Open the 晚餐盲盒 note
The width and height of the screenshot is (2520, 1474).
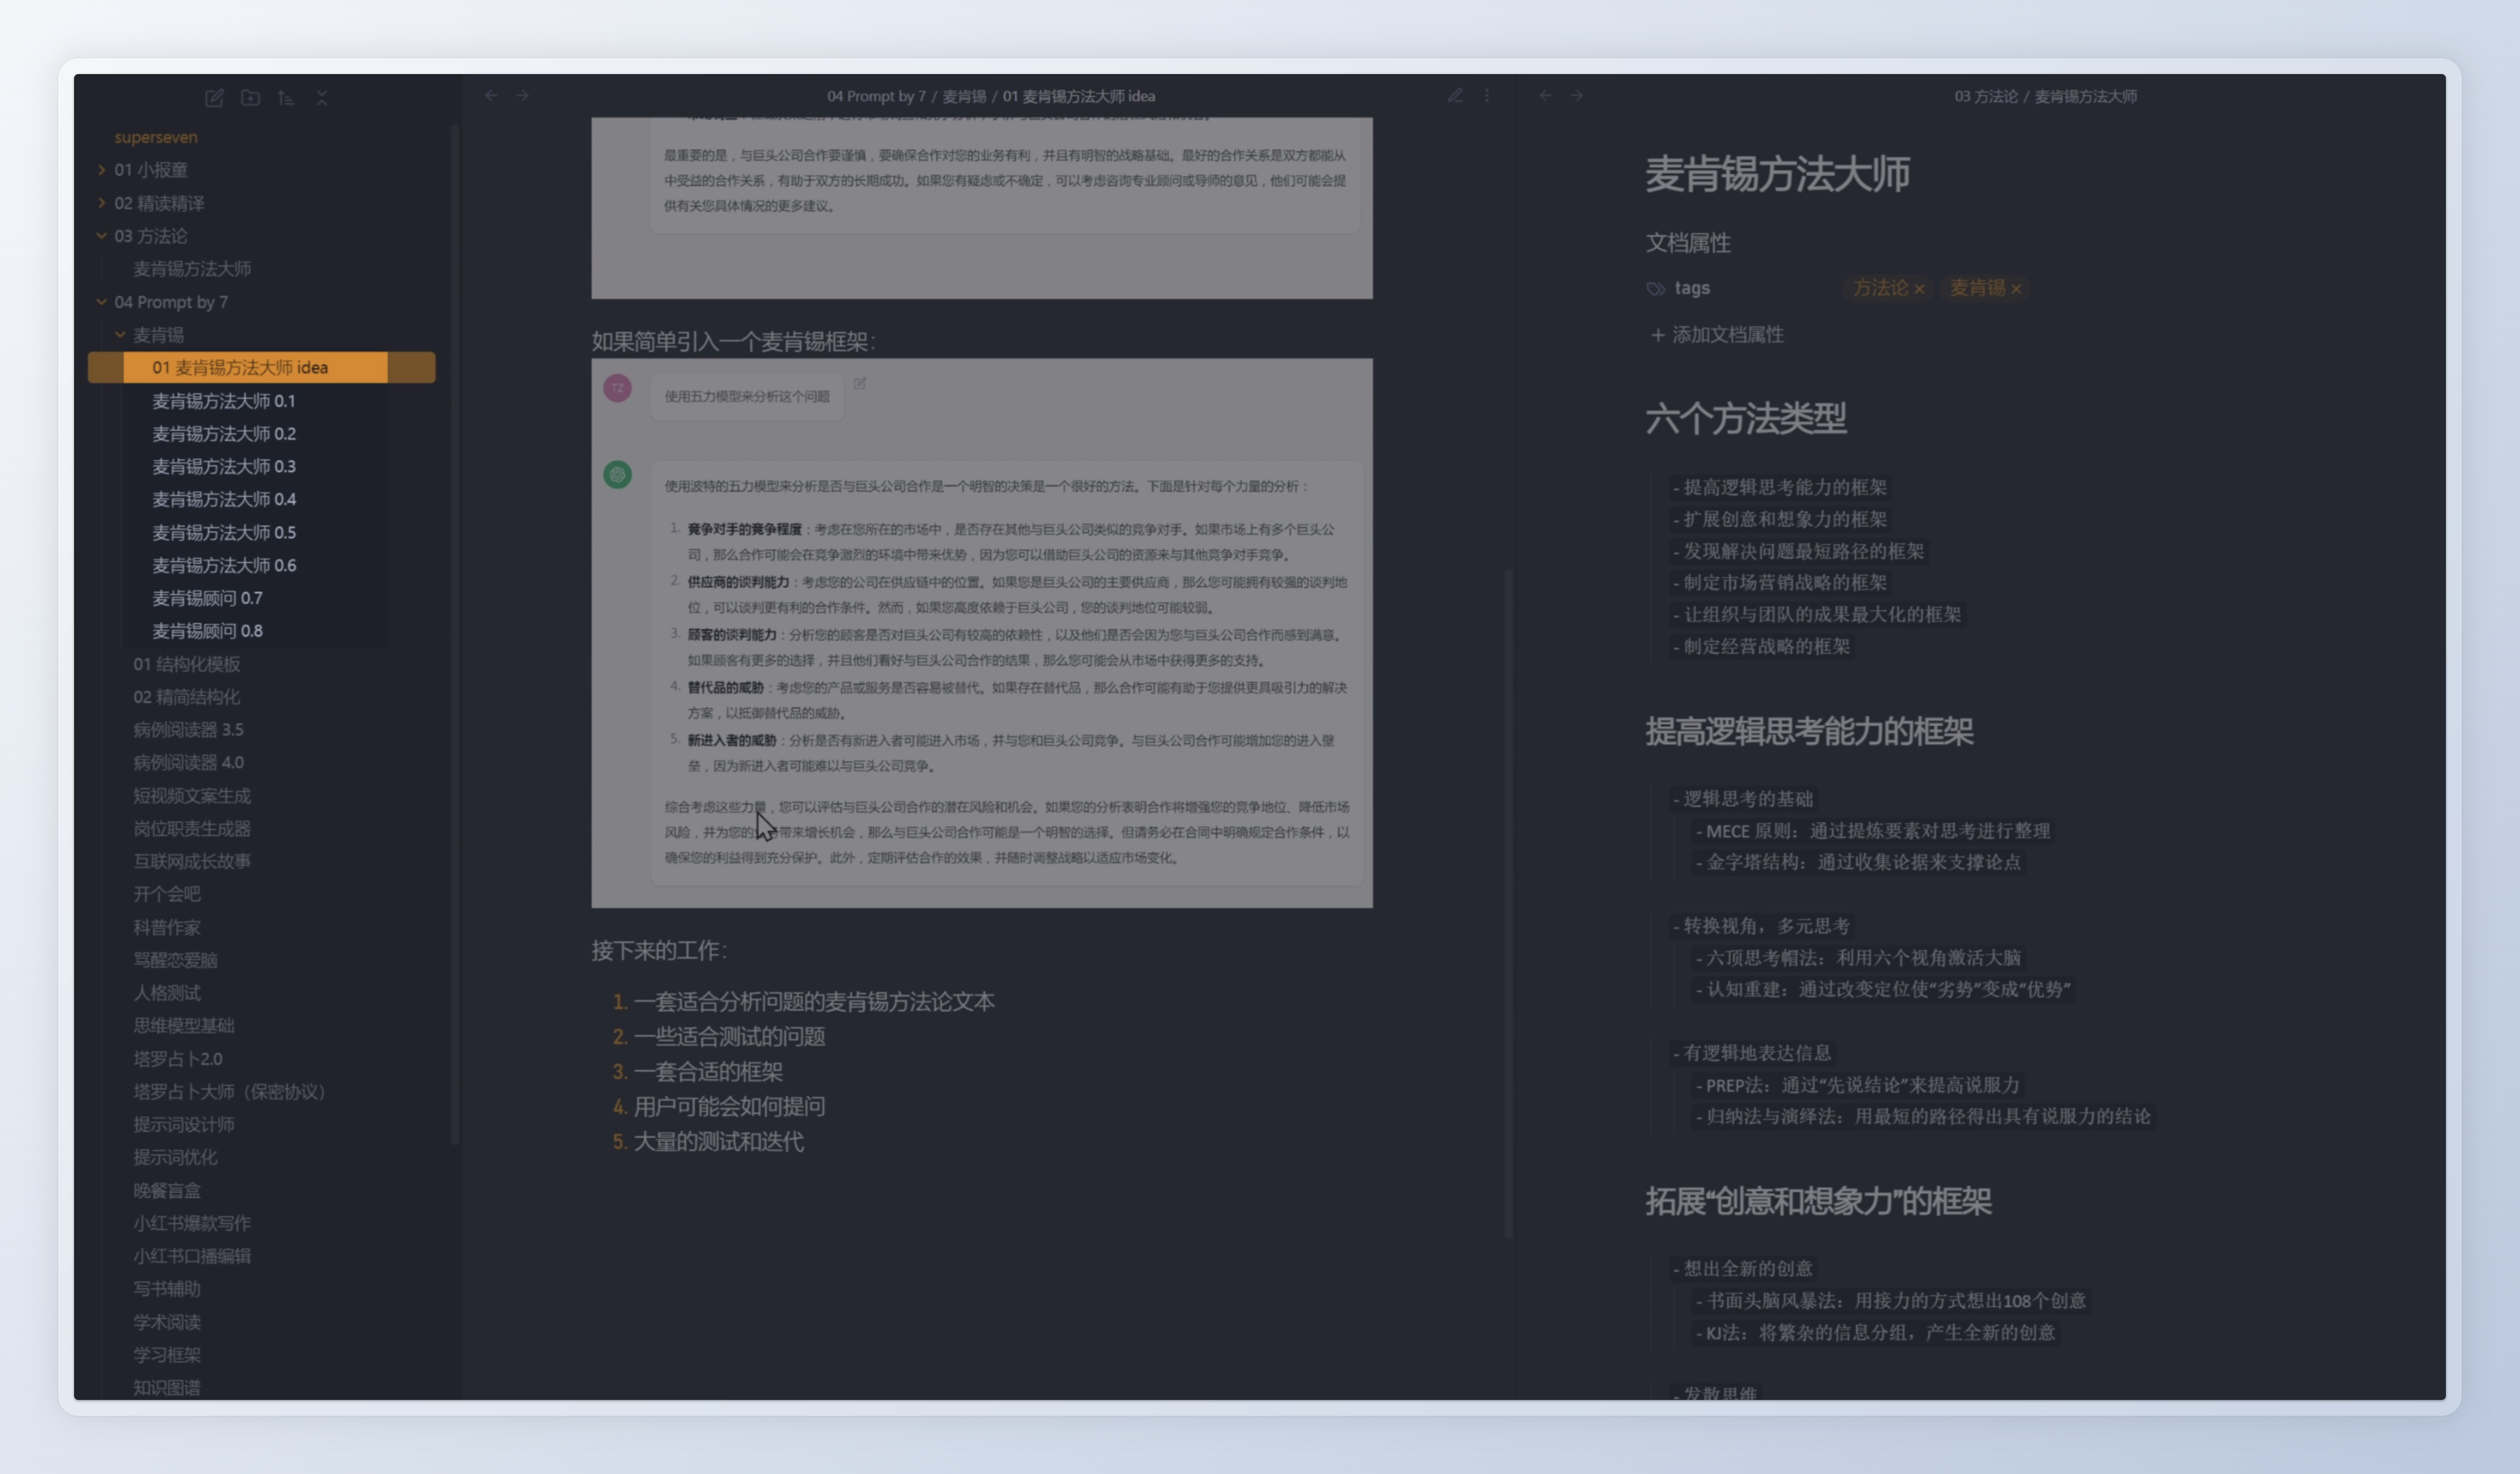(x=167, y=1190)
